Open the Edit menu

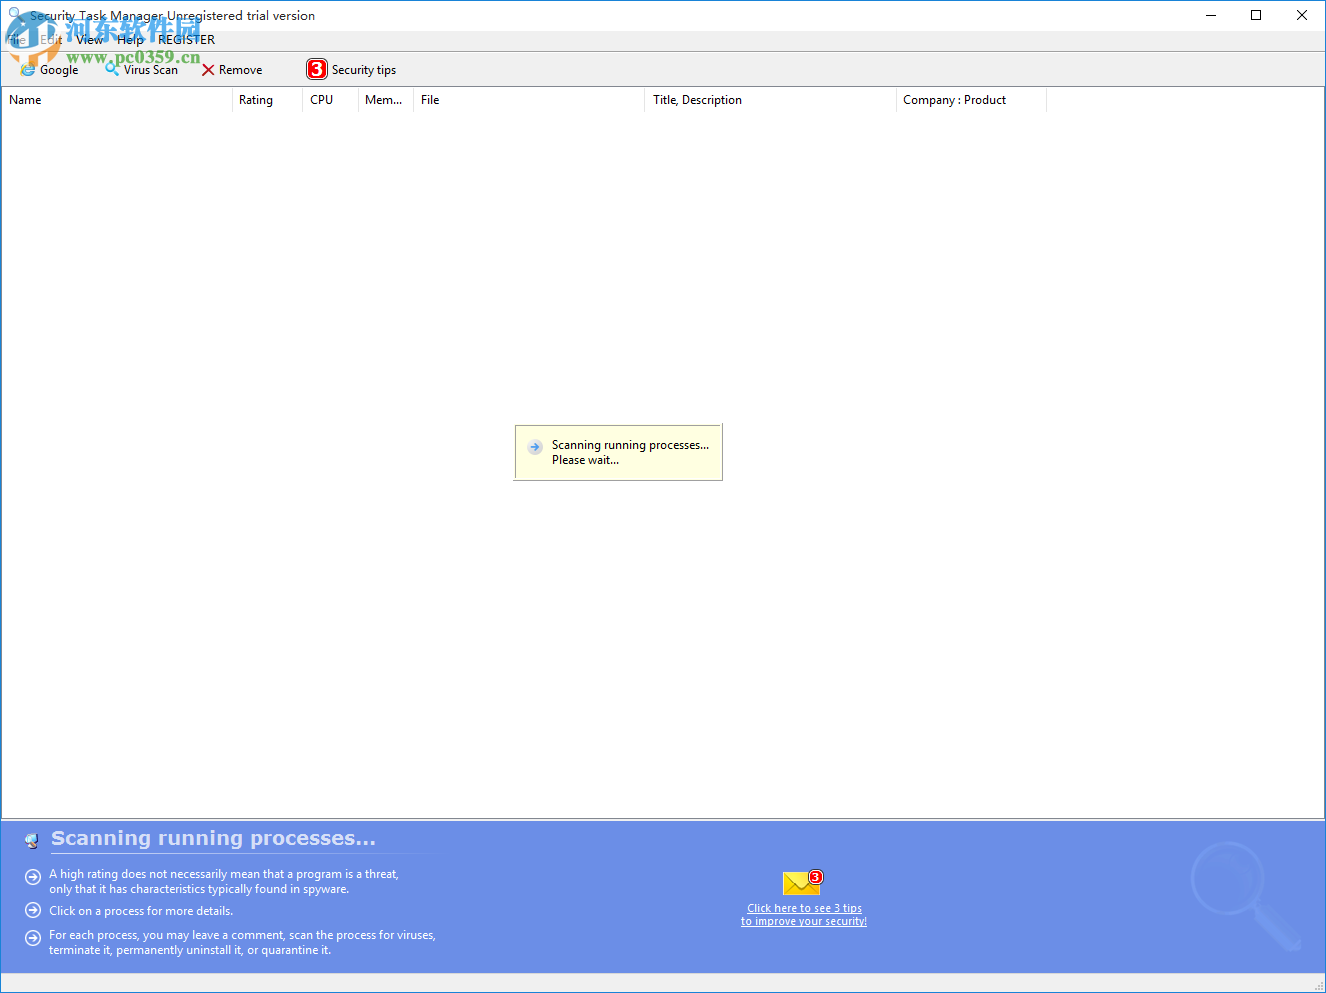pos(50,39)
